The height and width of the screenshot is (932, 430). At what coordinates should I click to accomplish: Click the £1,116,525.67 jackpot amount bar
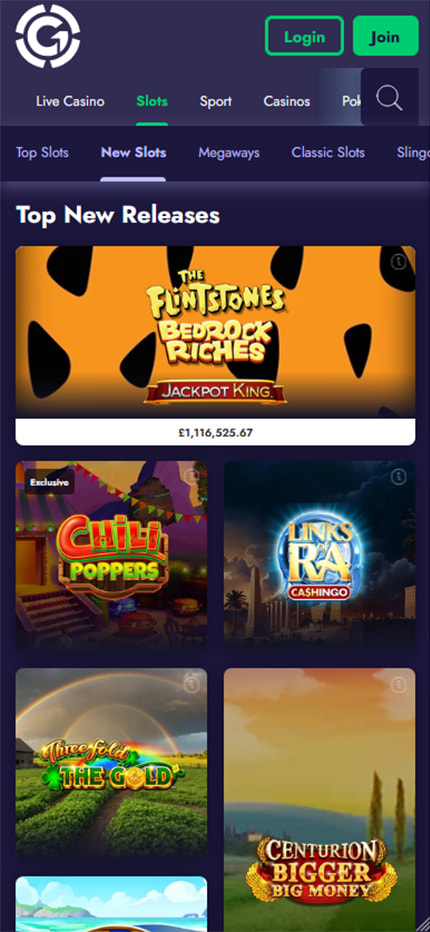215,432
